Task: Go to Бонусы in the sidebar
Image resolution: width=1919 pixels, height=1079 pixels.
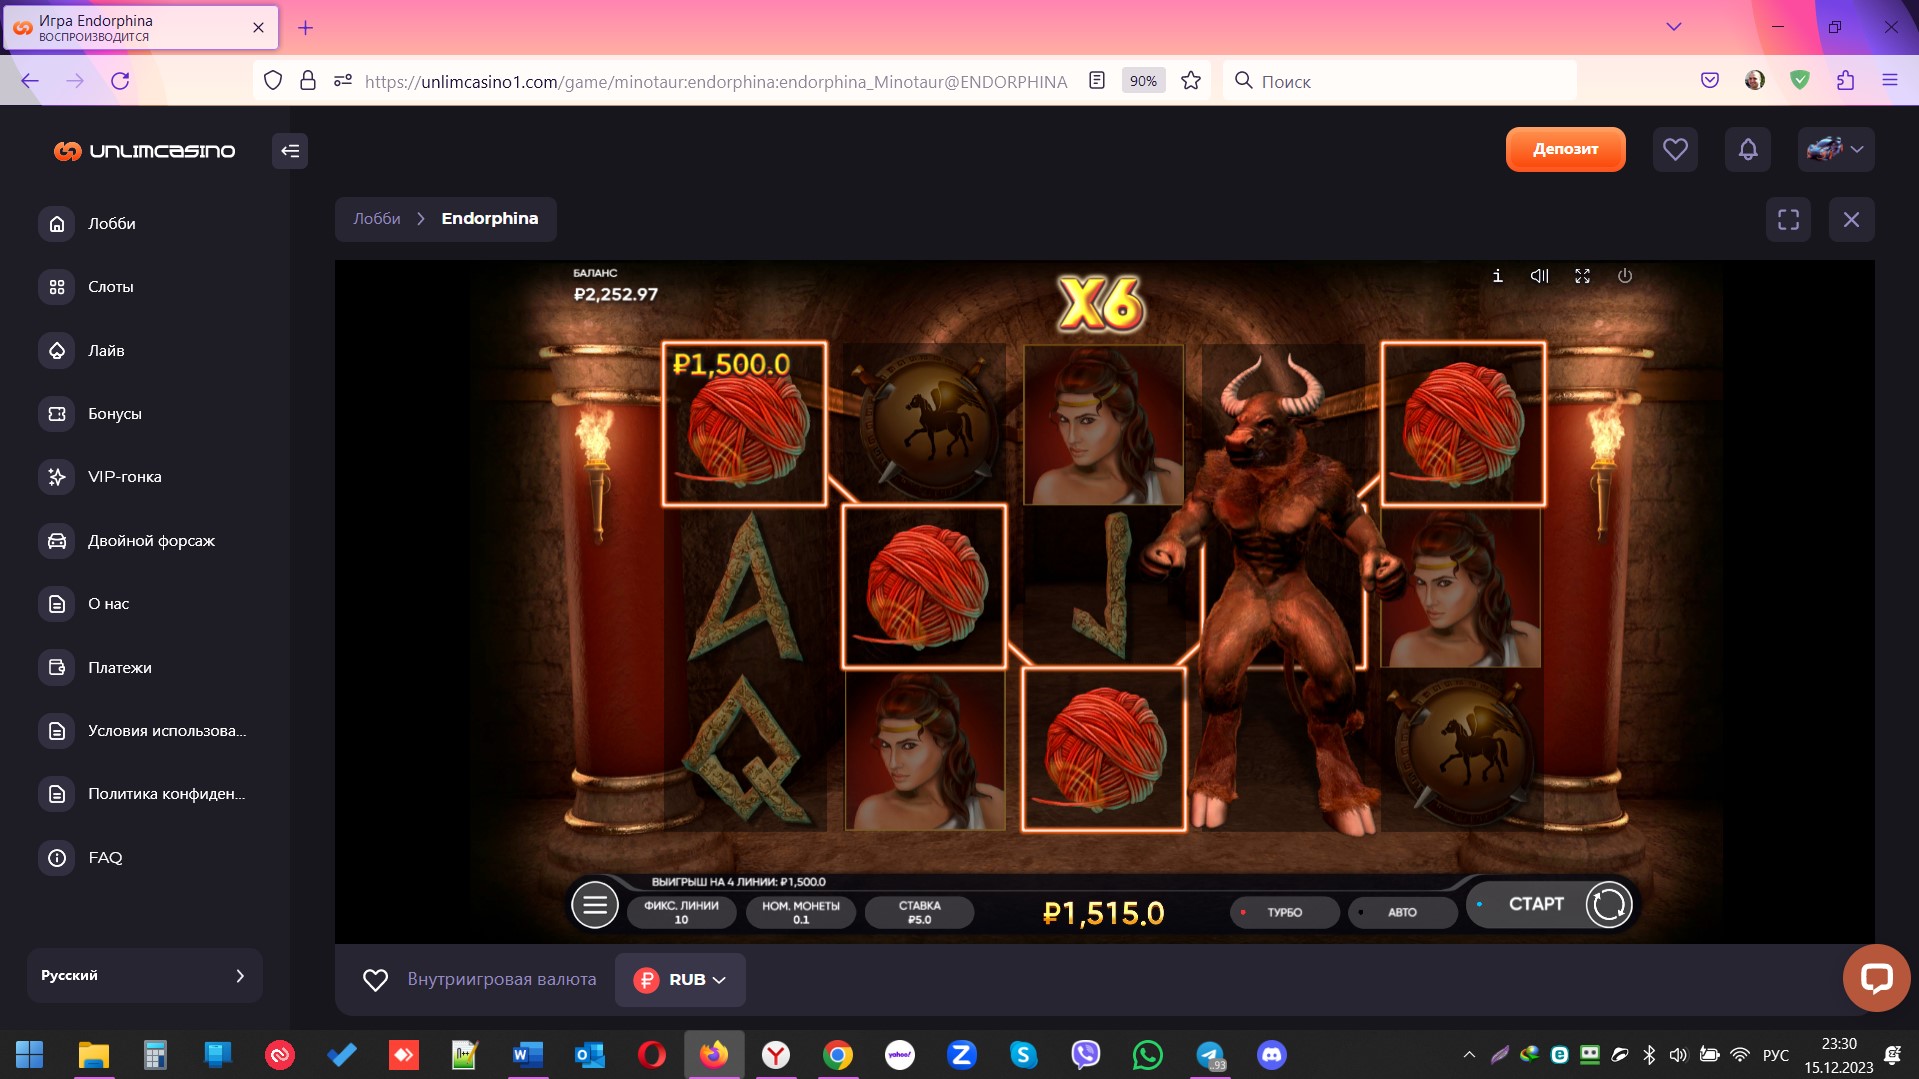Action: coord(114,414)
